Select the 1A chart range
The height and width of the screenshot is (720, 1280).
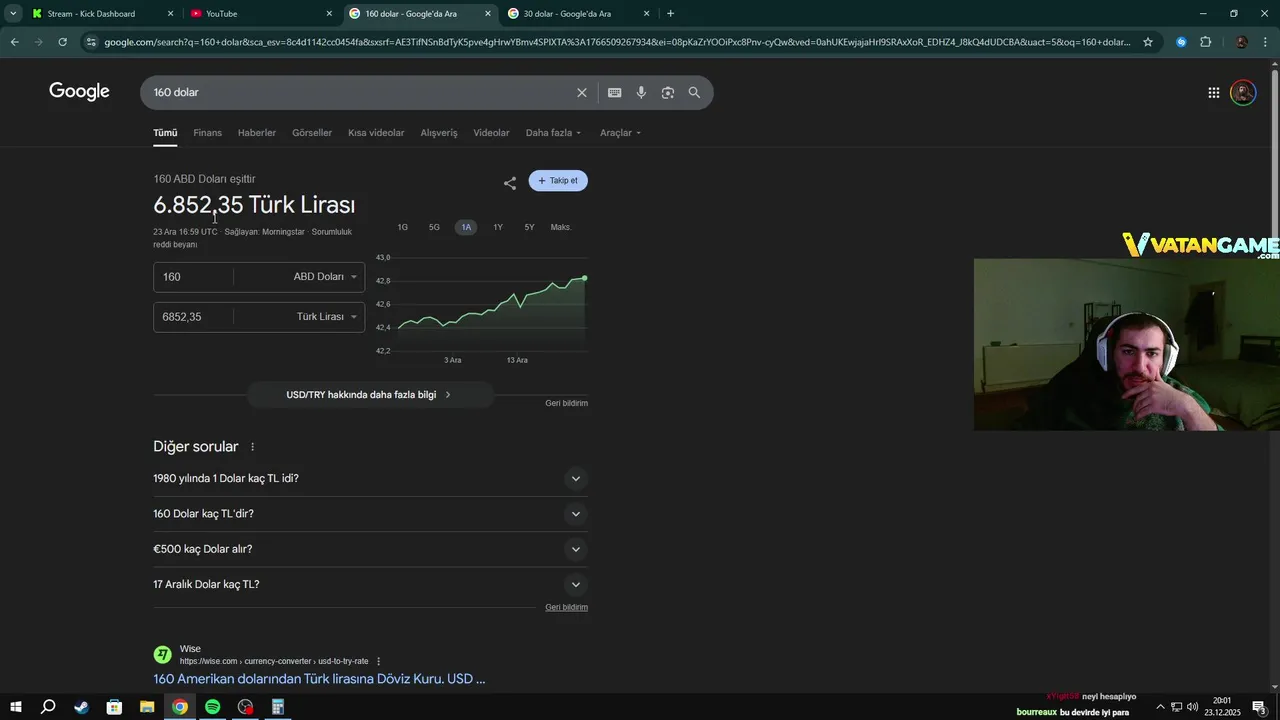coord(466,227)
